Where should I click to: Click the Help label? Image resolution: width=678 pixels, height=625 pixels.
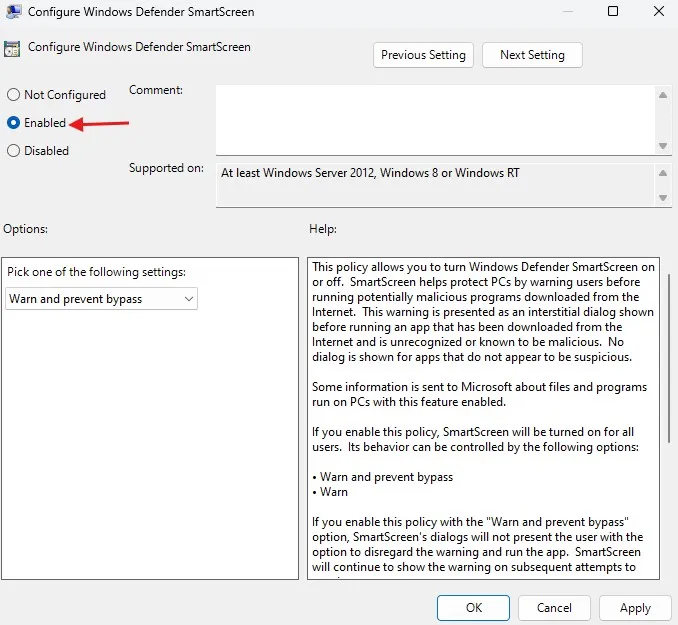(323, 229)
